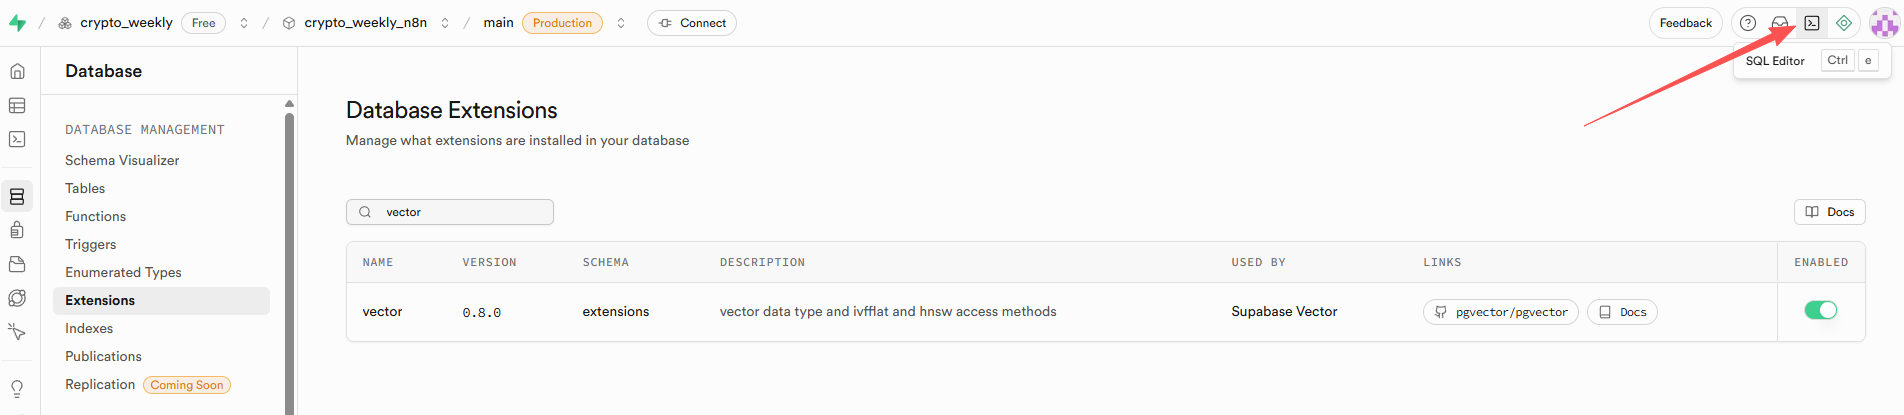Open the Supabase AI assistant diamond icon
The width and height of the screenshot is (1904, 415).
click(1844, 23)
